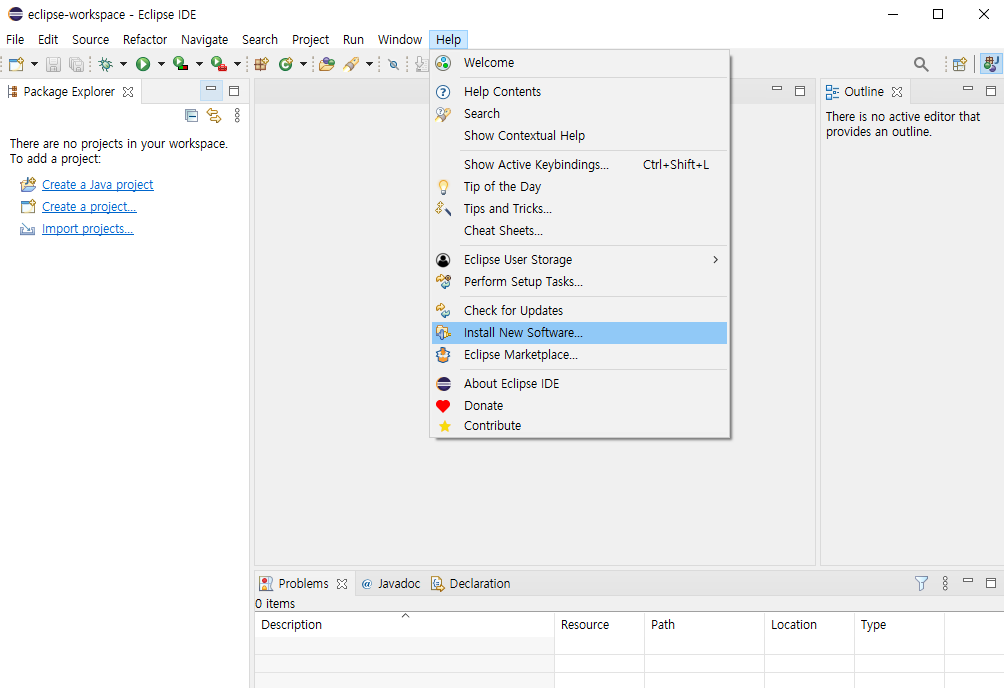Open the Refactor menu
Viewport: 1004px width, 688px height.
[145, 40]
